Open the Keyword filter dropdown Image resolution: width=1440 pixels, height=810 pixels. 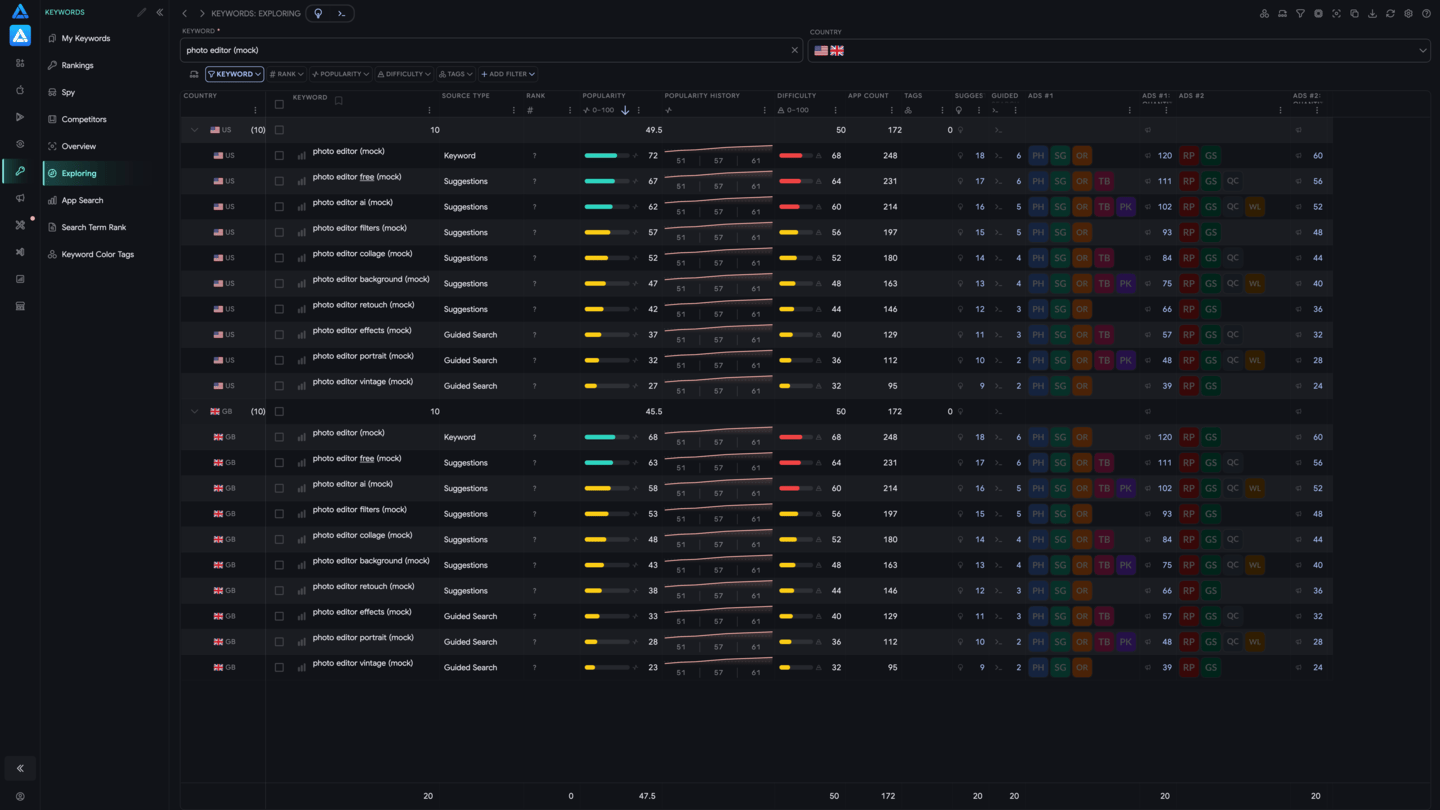234,74
